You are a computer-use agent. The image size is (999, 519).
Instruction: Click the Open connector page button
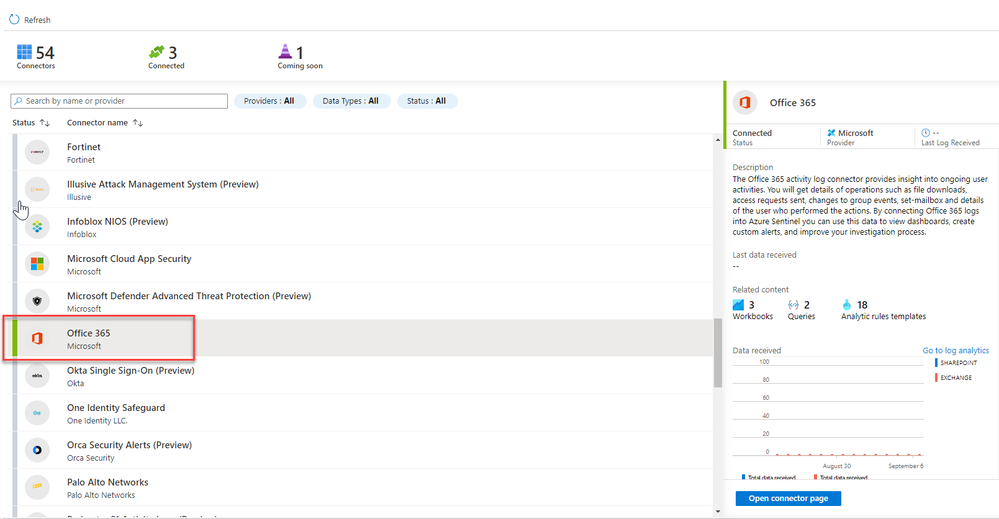788,498
